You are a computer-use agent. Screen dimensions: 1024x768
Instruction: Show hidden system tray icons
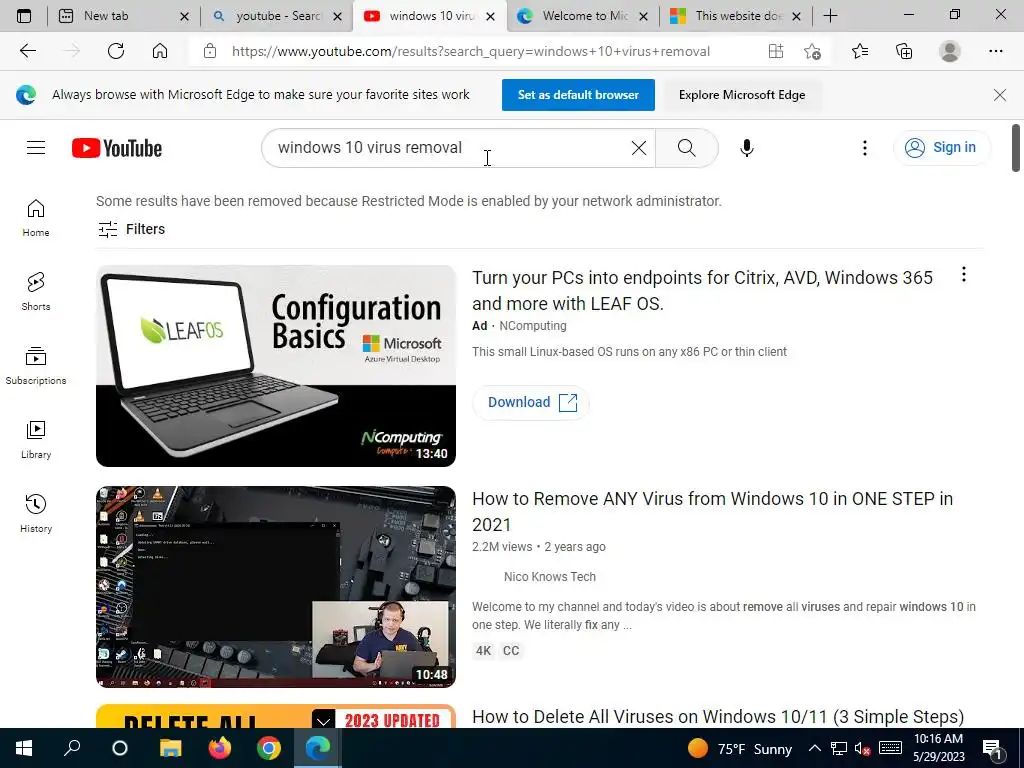click(x=814, y=748)
